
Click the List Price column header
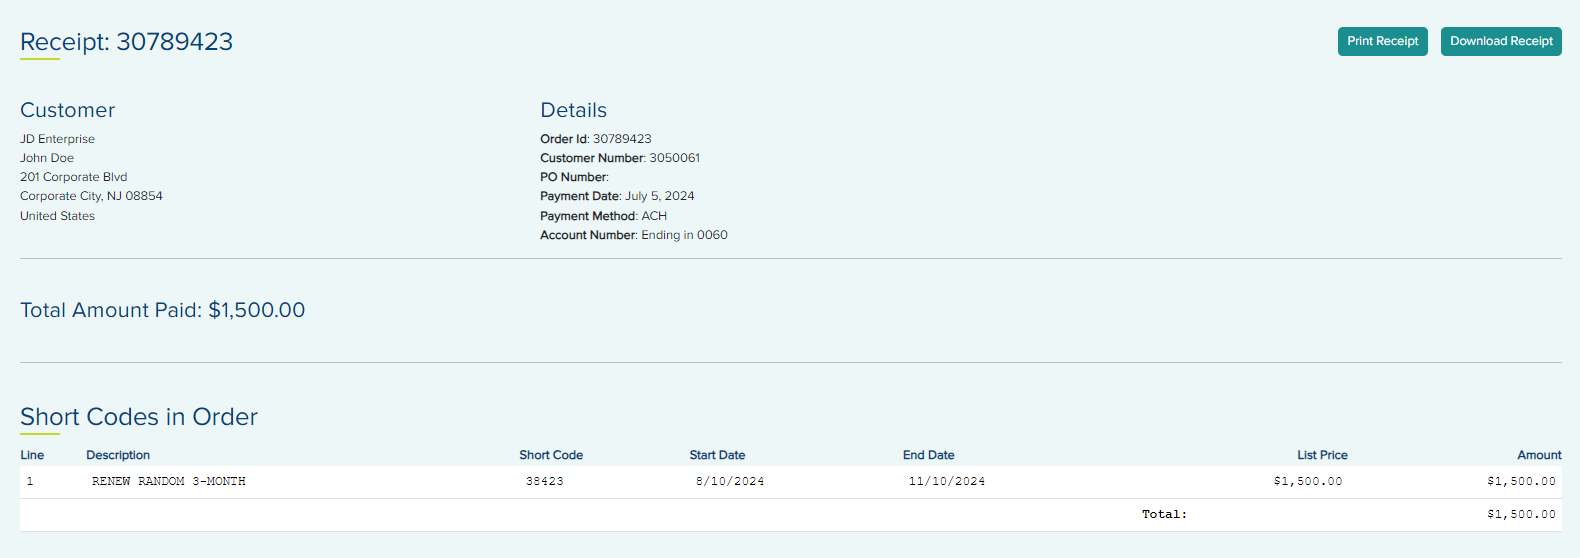pos(1322,455)
